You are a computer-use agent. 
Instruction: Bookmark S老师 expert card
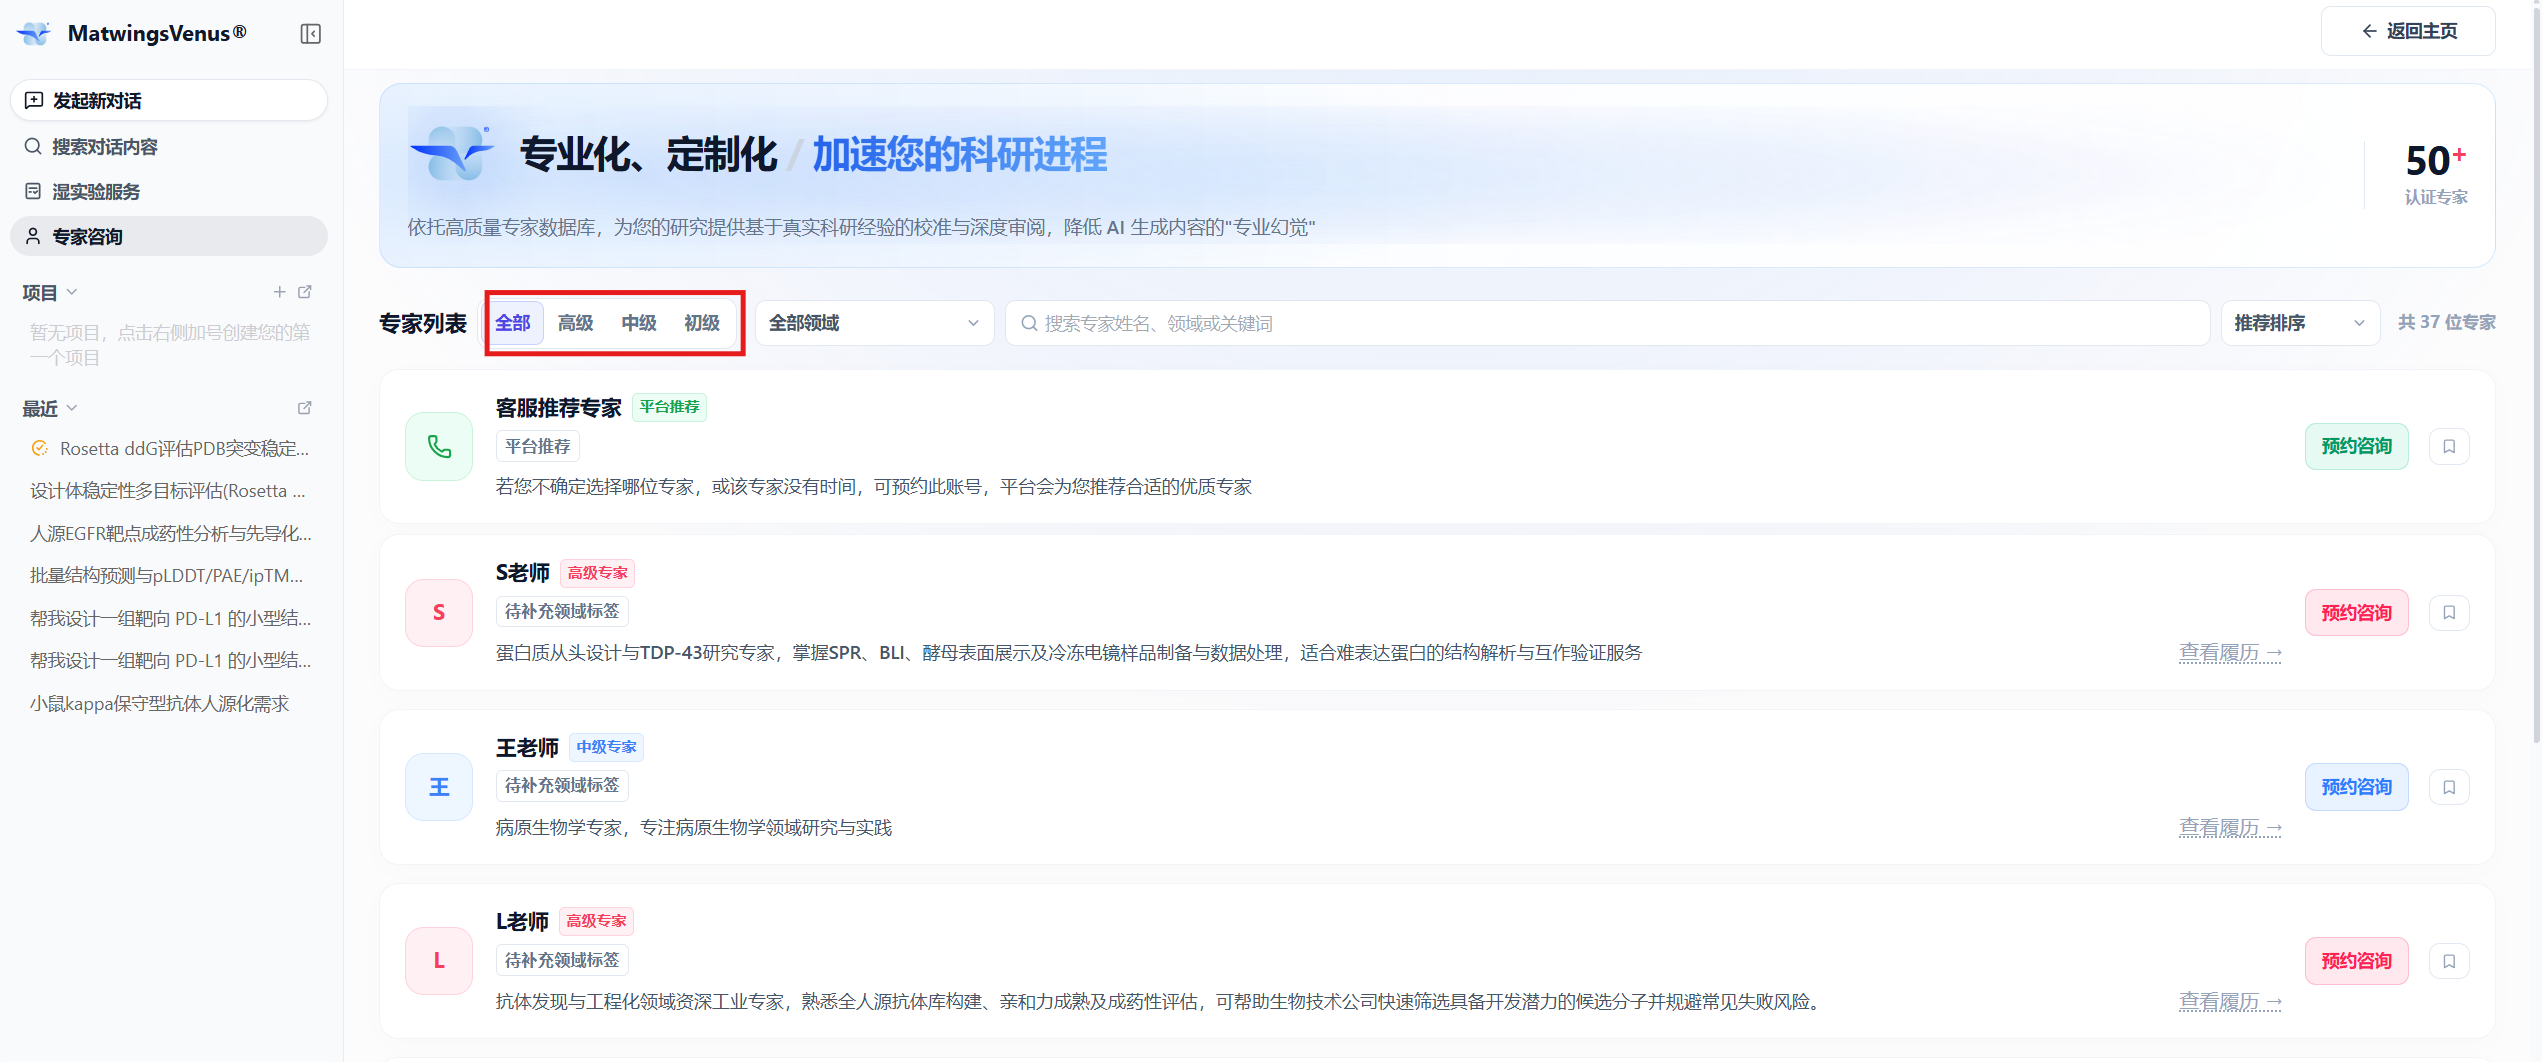point(2449,612)
